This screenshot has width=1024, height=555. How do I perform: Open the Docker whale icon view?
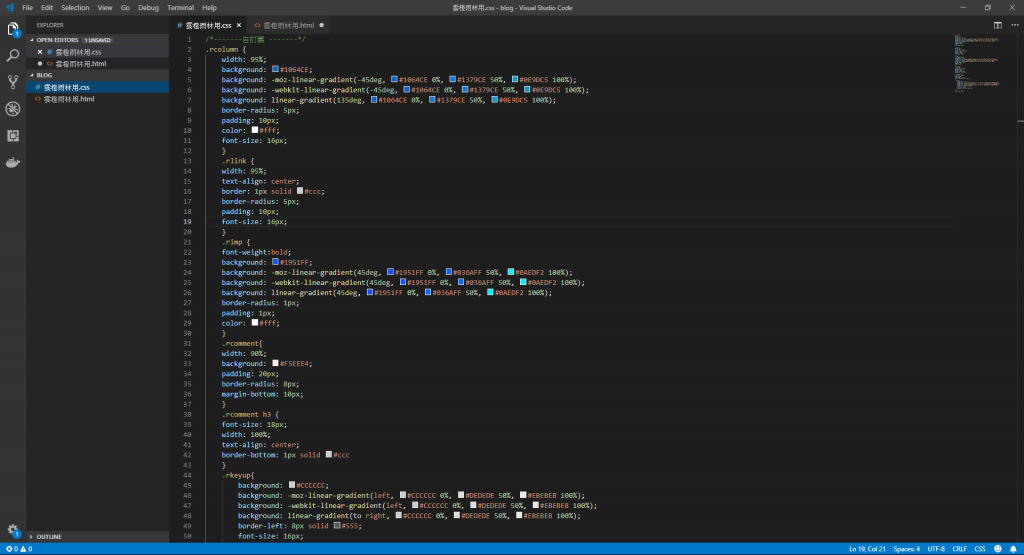(12, 162)
